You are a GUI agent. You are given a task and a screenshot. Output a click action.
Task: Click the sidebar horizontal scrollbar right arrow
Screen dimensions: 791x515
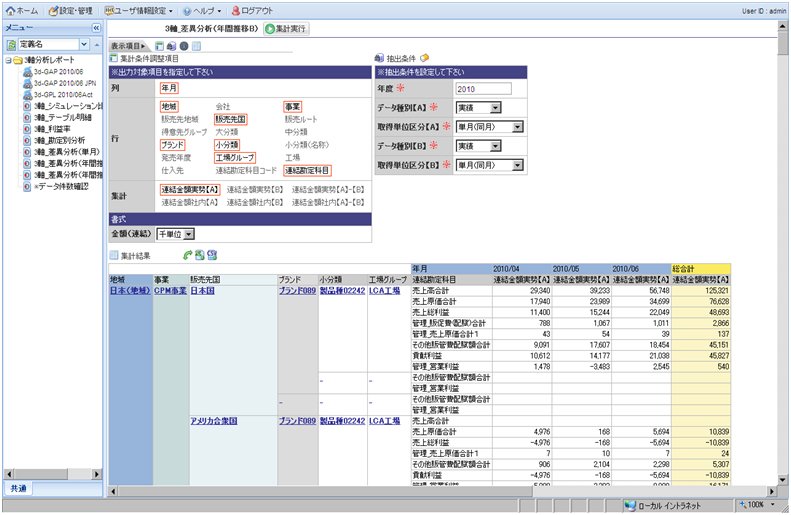(96, 474)
